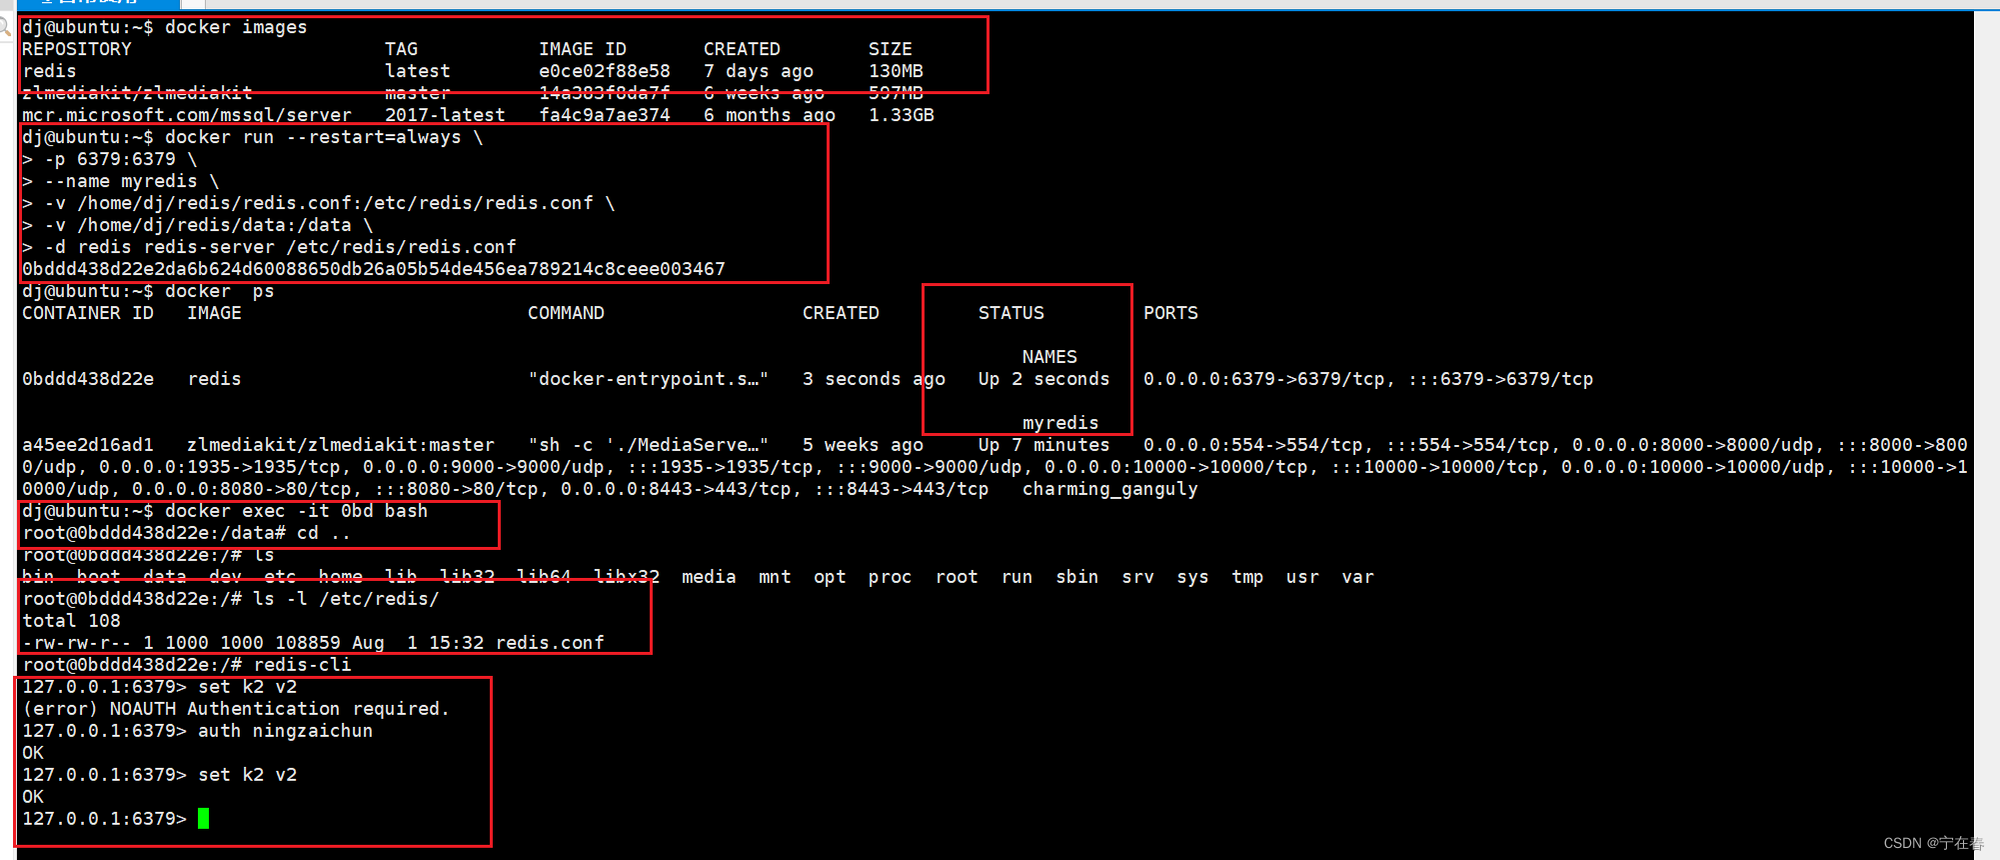The image size is (2000, 860).
Task: Click the SIZE column header
Action: pos(890,49)
